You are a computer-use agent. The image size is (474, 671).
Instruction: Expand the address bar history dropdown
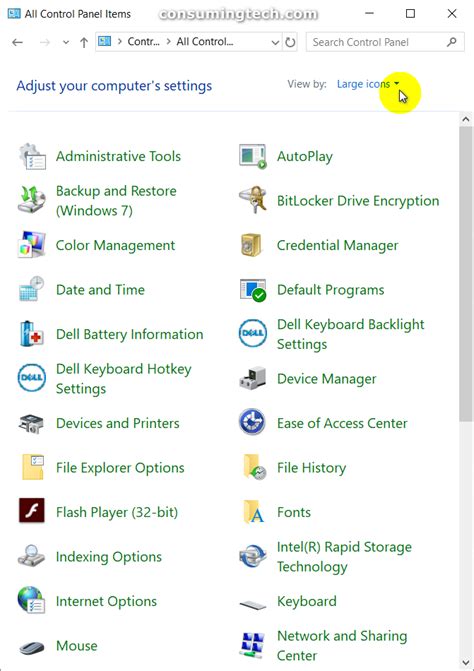pos(275,42)
